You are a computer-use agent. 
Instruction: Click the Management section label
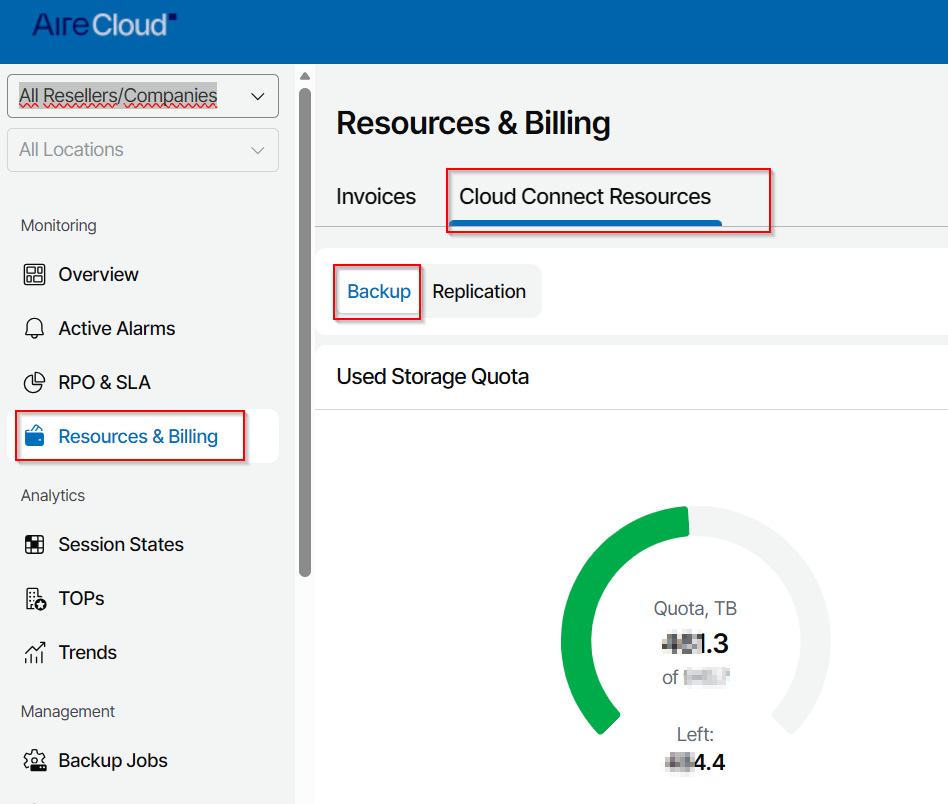68,712
